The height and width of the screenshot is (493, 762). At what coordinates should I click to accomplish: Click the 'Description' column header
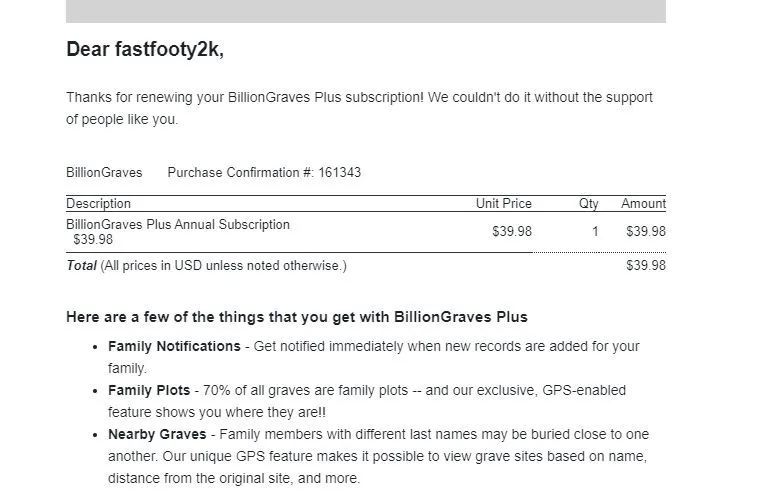tap(98, 204)
